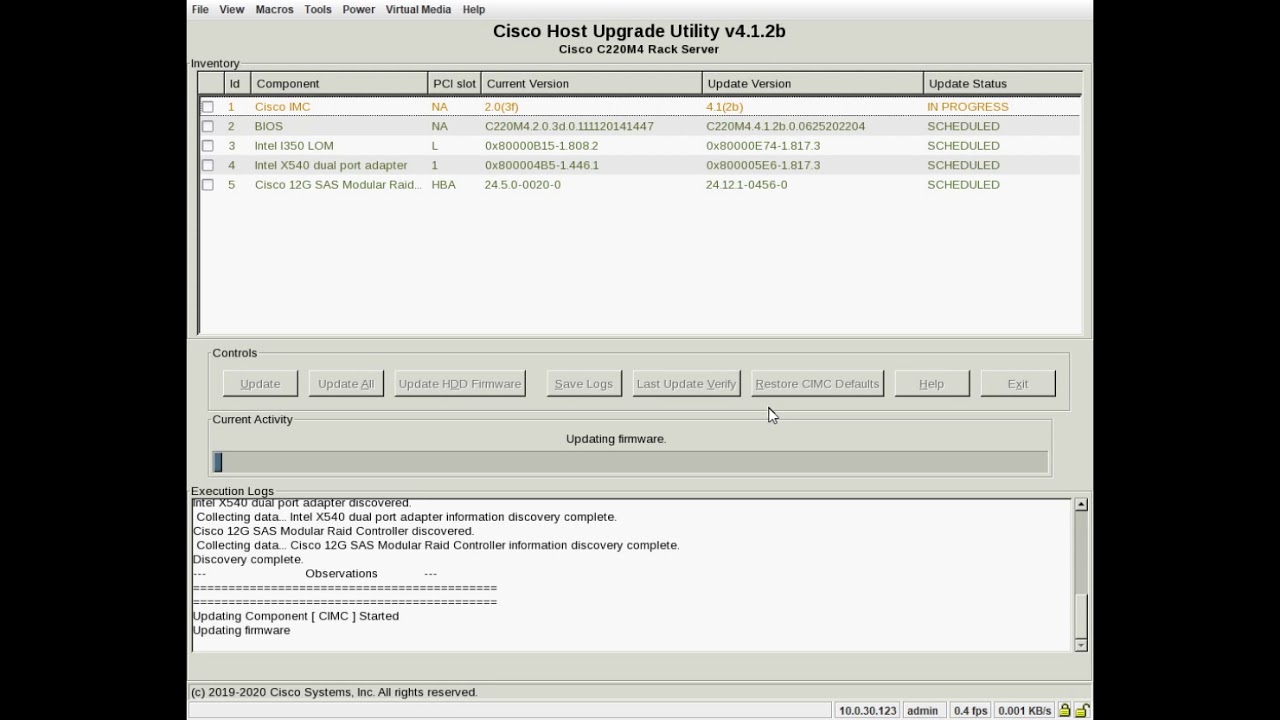Tick the checkbox for BIOS row
The image size is (1280, 720).
pos(208,126)
